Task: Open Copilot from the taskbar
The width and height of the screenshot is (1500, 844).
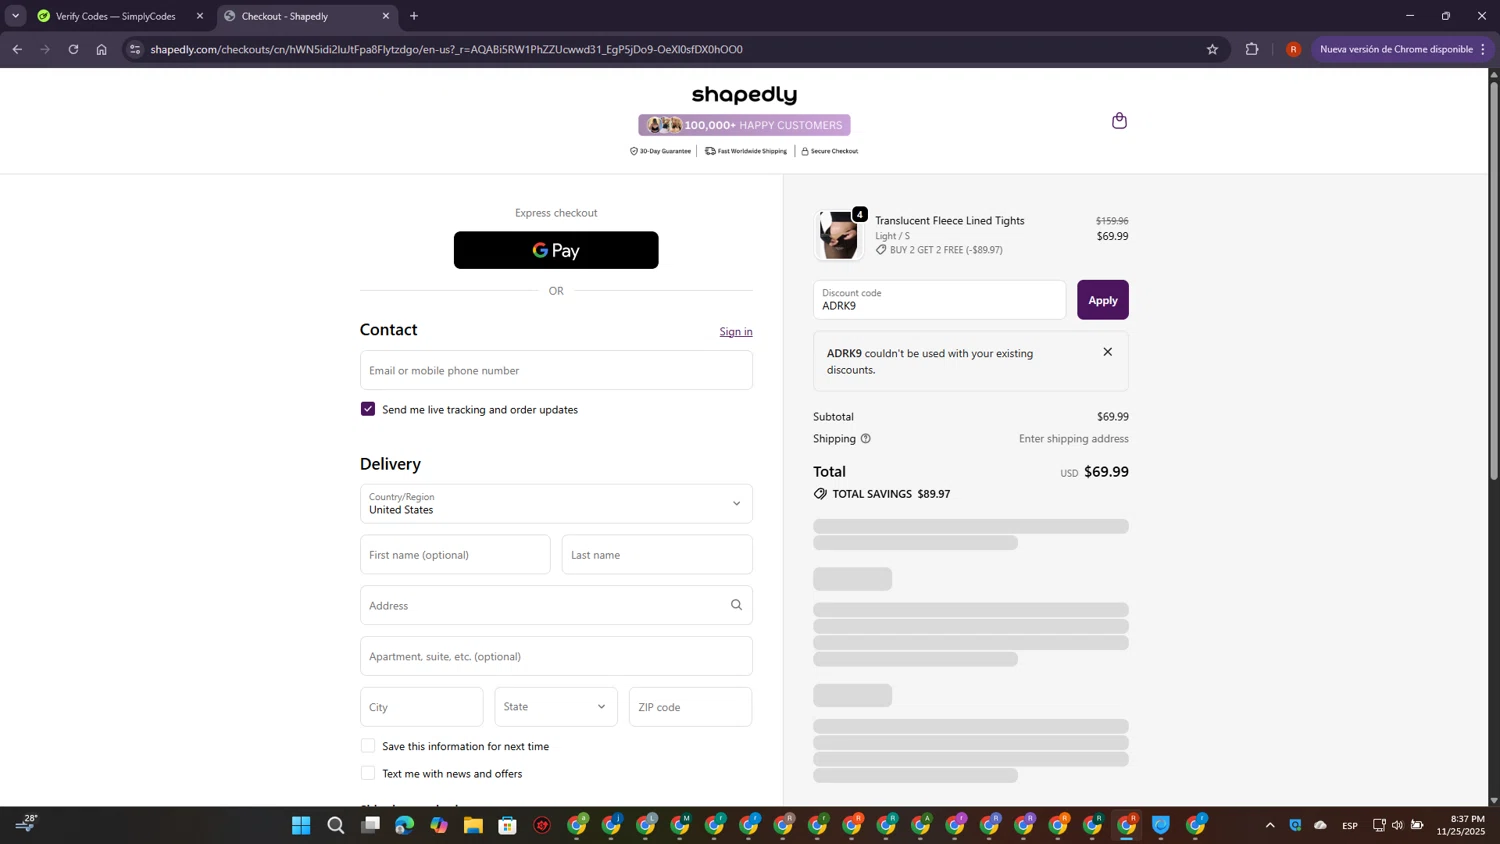Action: (x=439, y=825)
